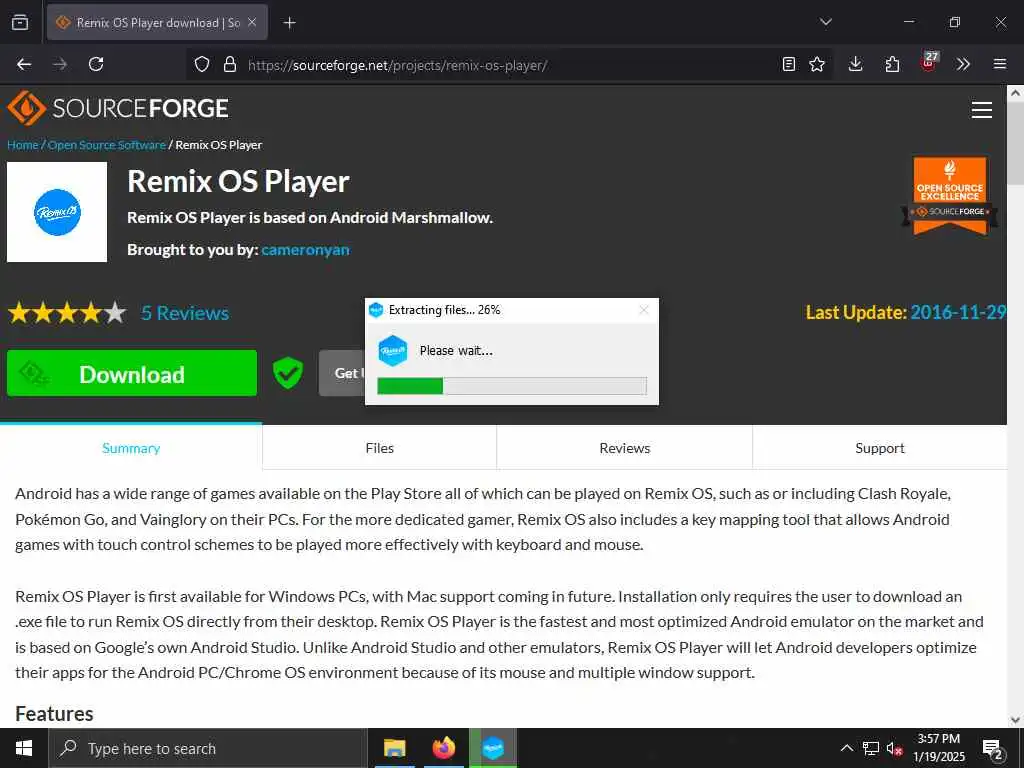Open Firefox application hamburger menu
The height and width of the screenshot is (768, 1024).
(1000, 64)
